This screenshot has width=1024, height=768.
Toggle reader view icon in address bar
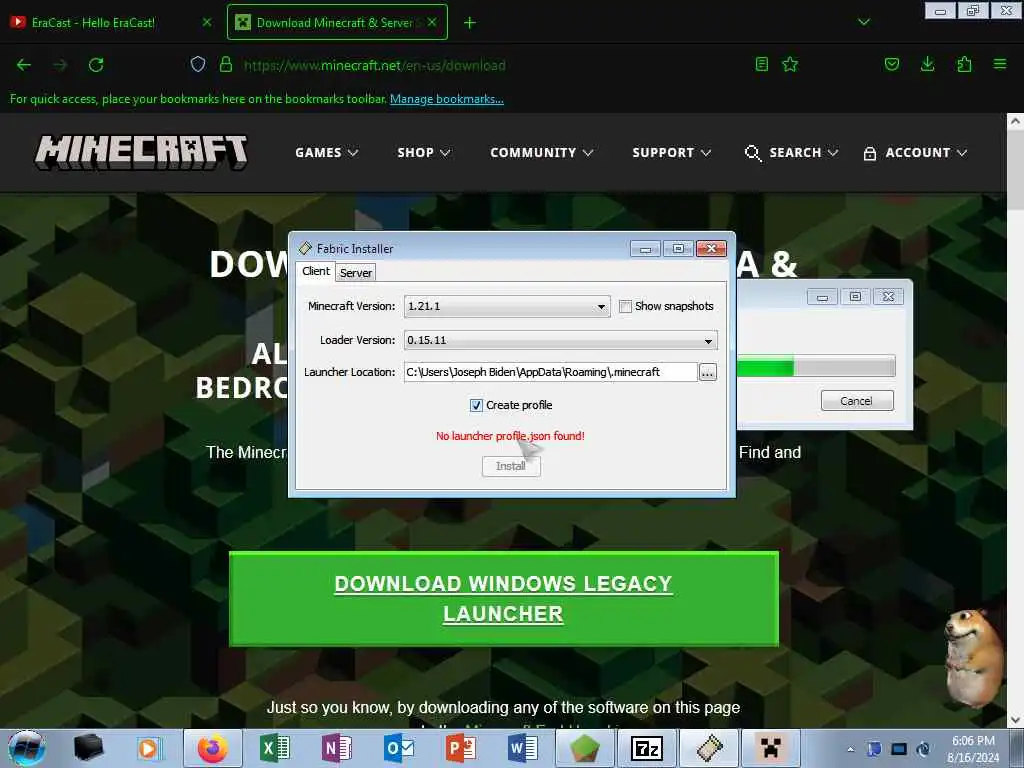(761, 64)
